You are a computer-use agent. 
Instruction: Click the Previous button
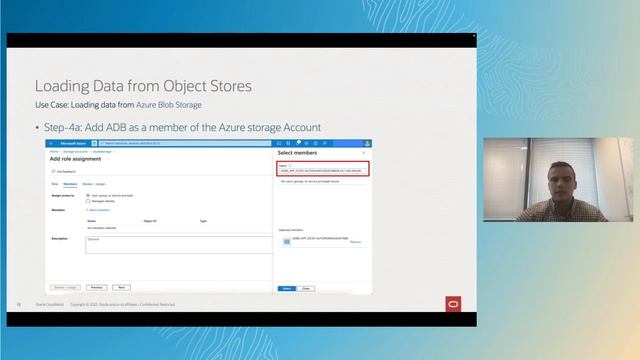click(x=97, y=287)
